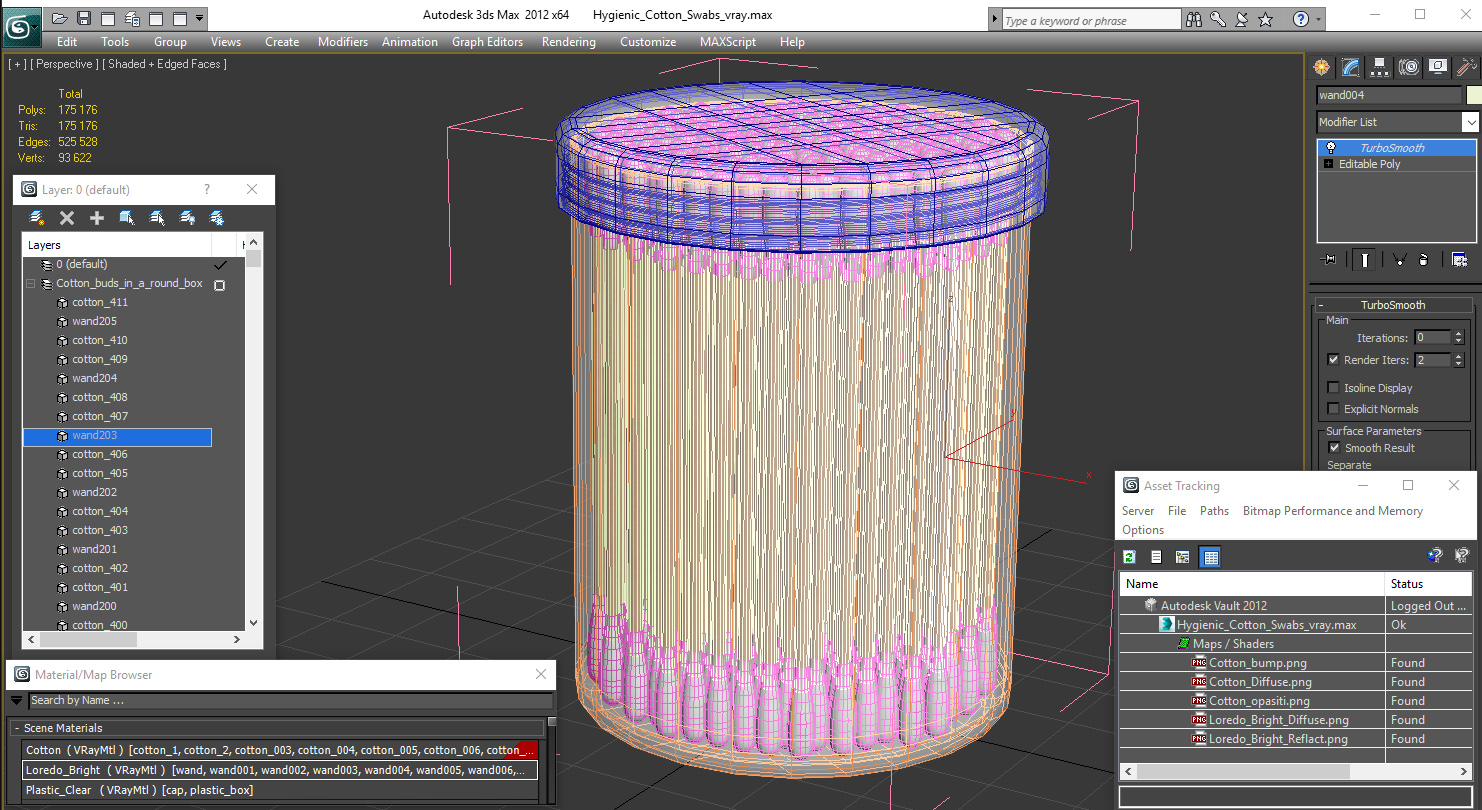Screen dimensions: 1482x810
Task: Click Hide/Unhide All Layers icon
Action: pyautogui.click(x=187, y=217)
